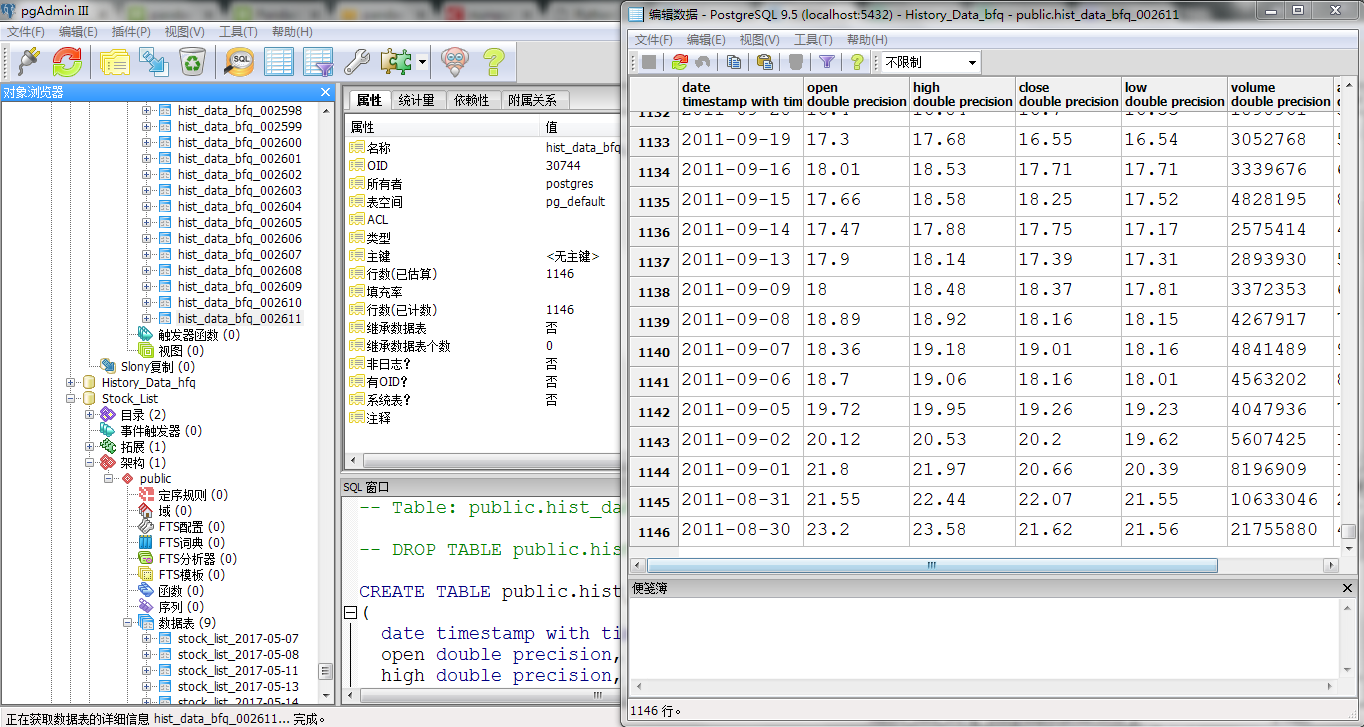Select the FTS词典 (0) tree node

click(191, 542)
